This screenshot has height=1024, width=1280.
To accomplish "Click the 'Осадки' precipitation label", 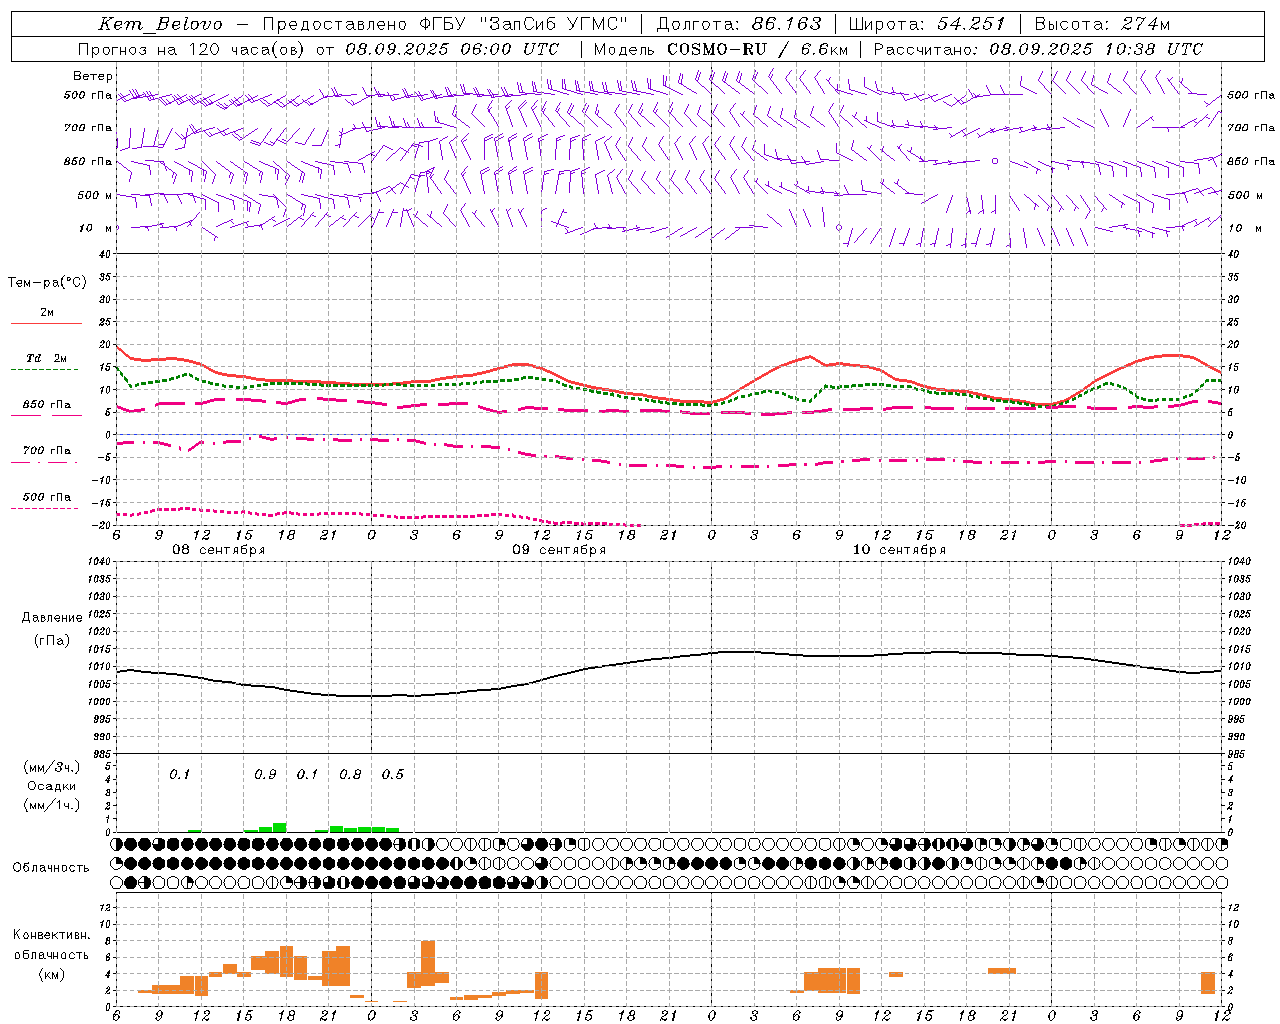I will 52,786.
